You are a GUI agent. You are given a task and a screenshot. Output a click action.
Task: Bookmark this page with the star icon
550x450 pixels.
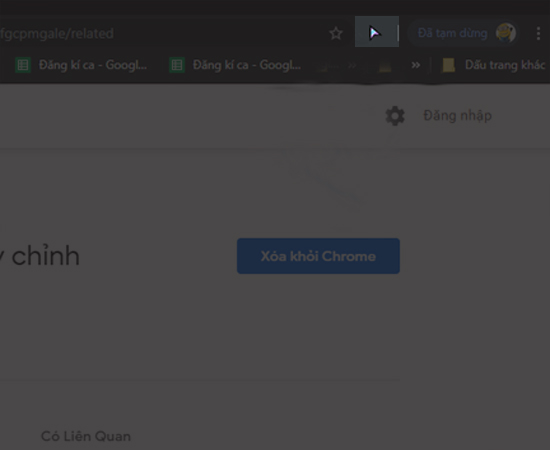point(336,33)
